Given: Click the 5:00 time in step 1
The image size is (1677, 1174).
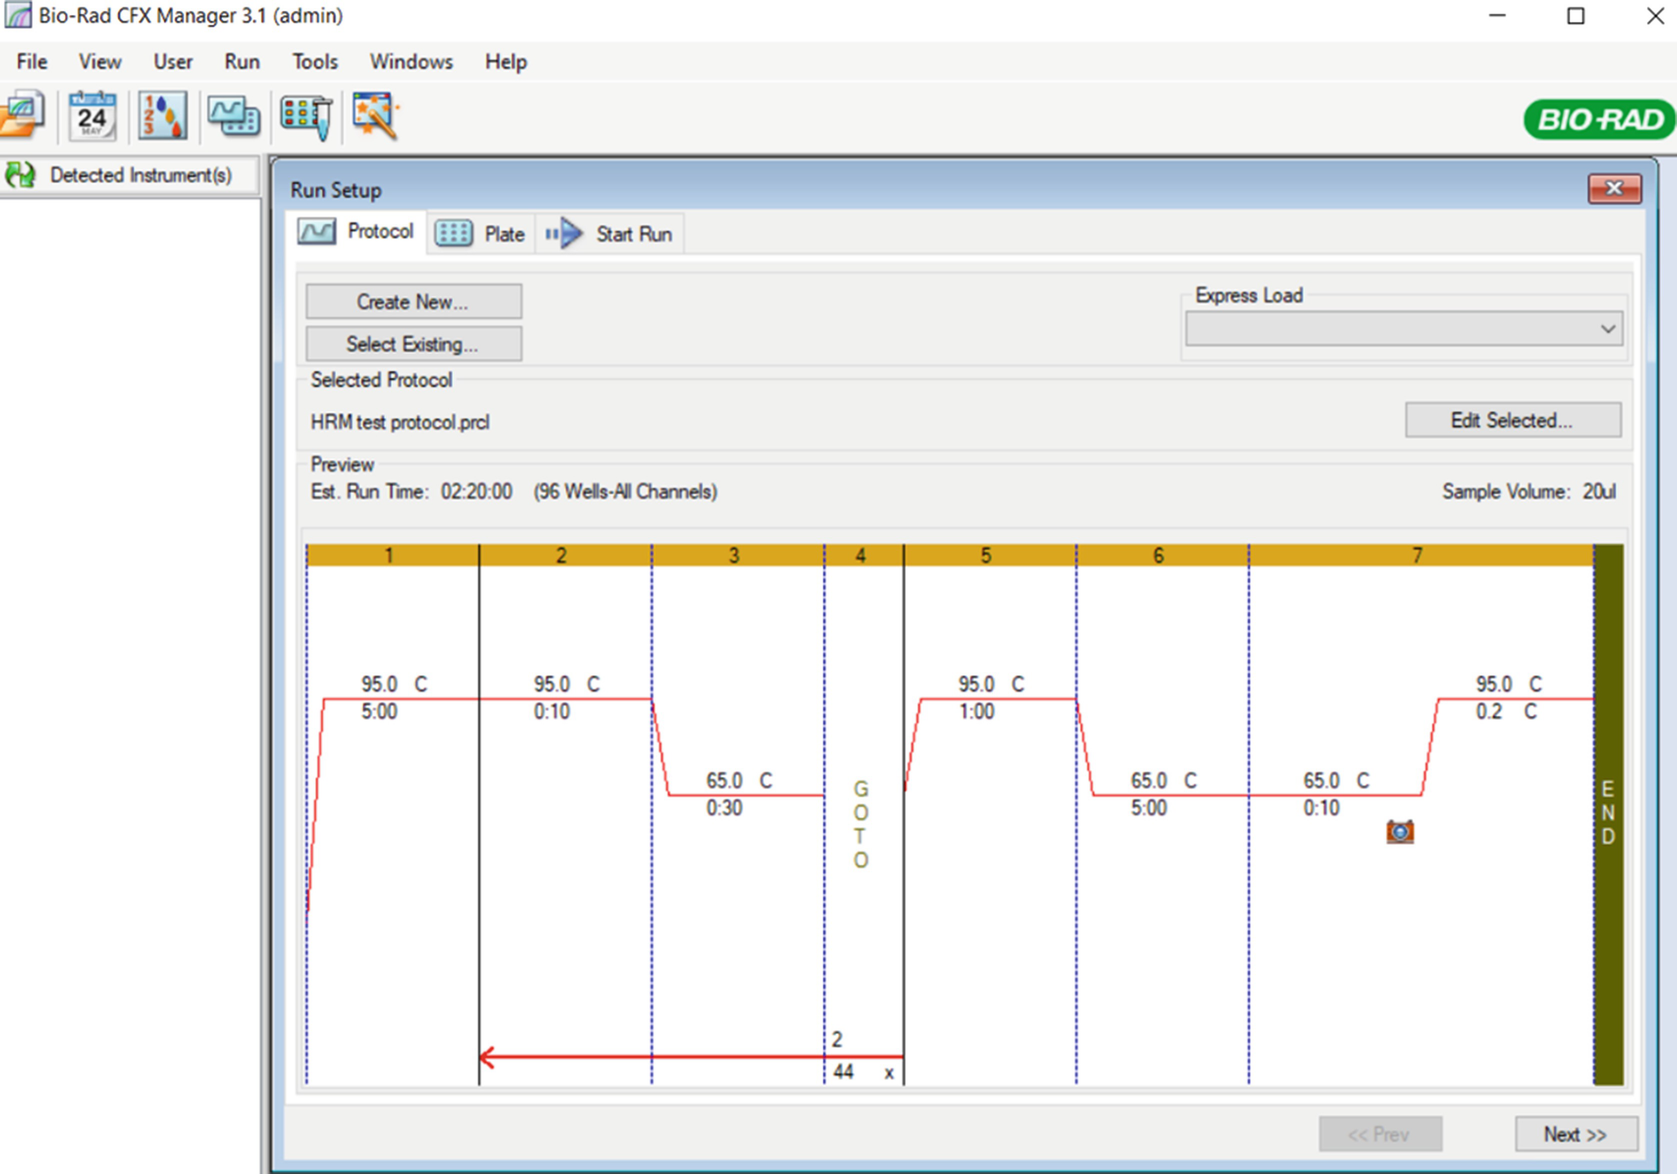Looking at the screenshot, I should pyautogui.click(x=379, y=712).
